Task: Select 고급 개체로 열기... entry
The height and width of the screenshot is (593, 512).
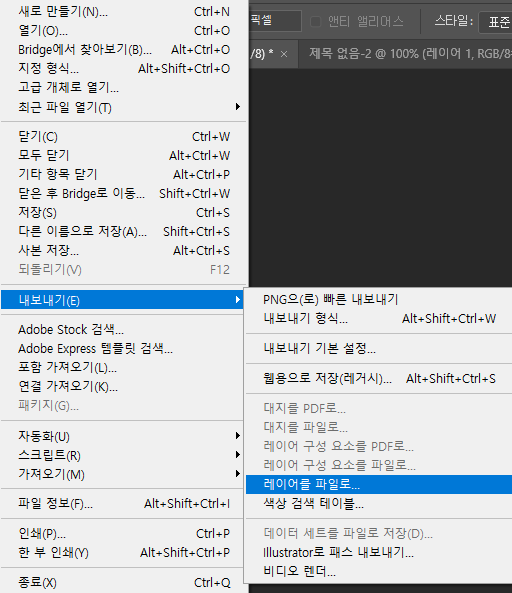Action: (124, 87)
